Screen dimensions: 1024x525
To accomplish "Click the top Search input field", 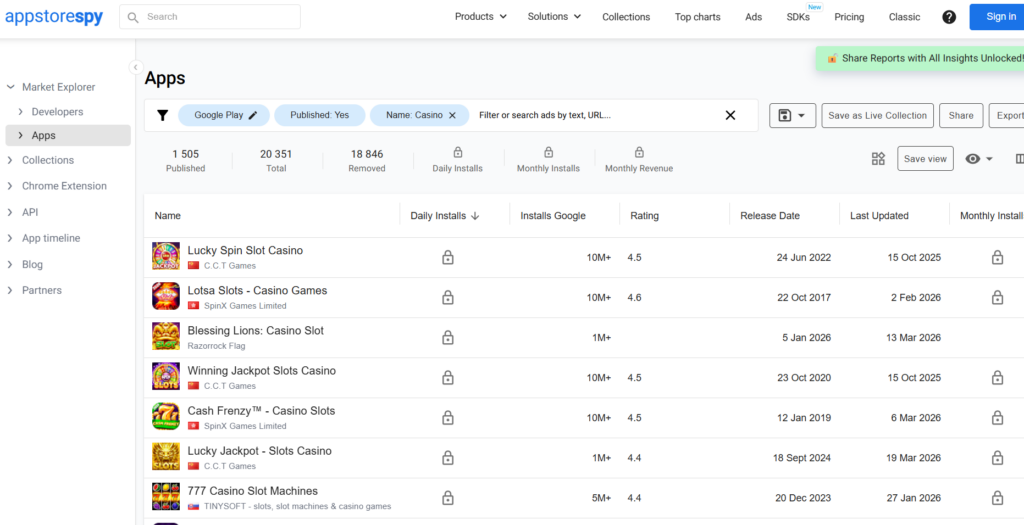I will (210, 17).
